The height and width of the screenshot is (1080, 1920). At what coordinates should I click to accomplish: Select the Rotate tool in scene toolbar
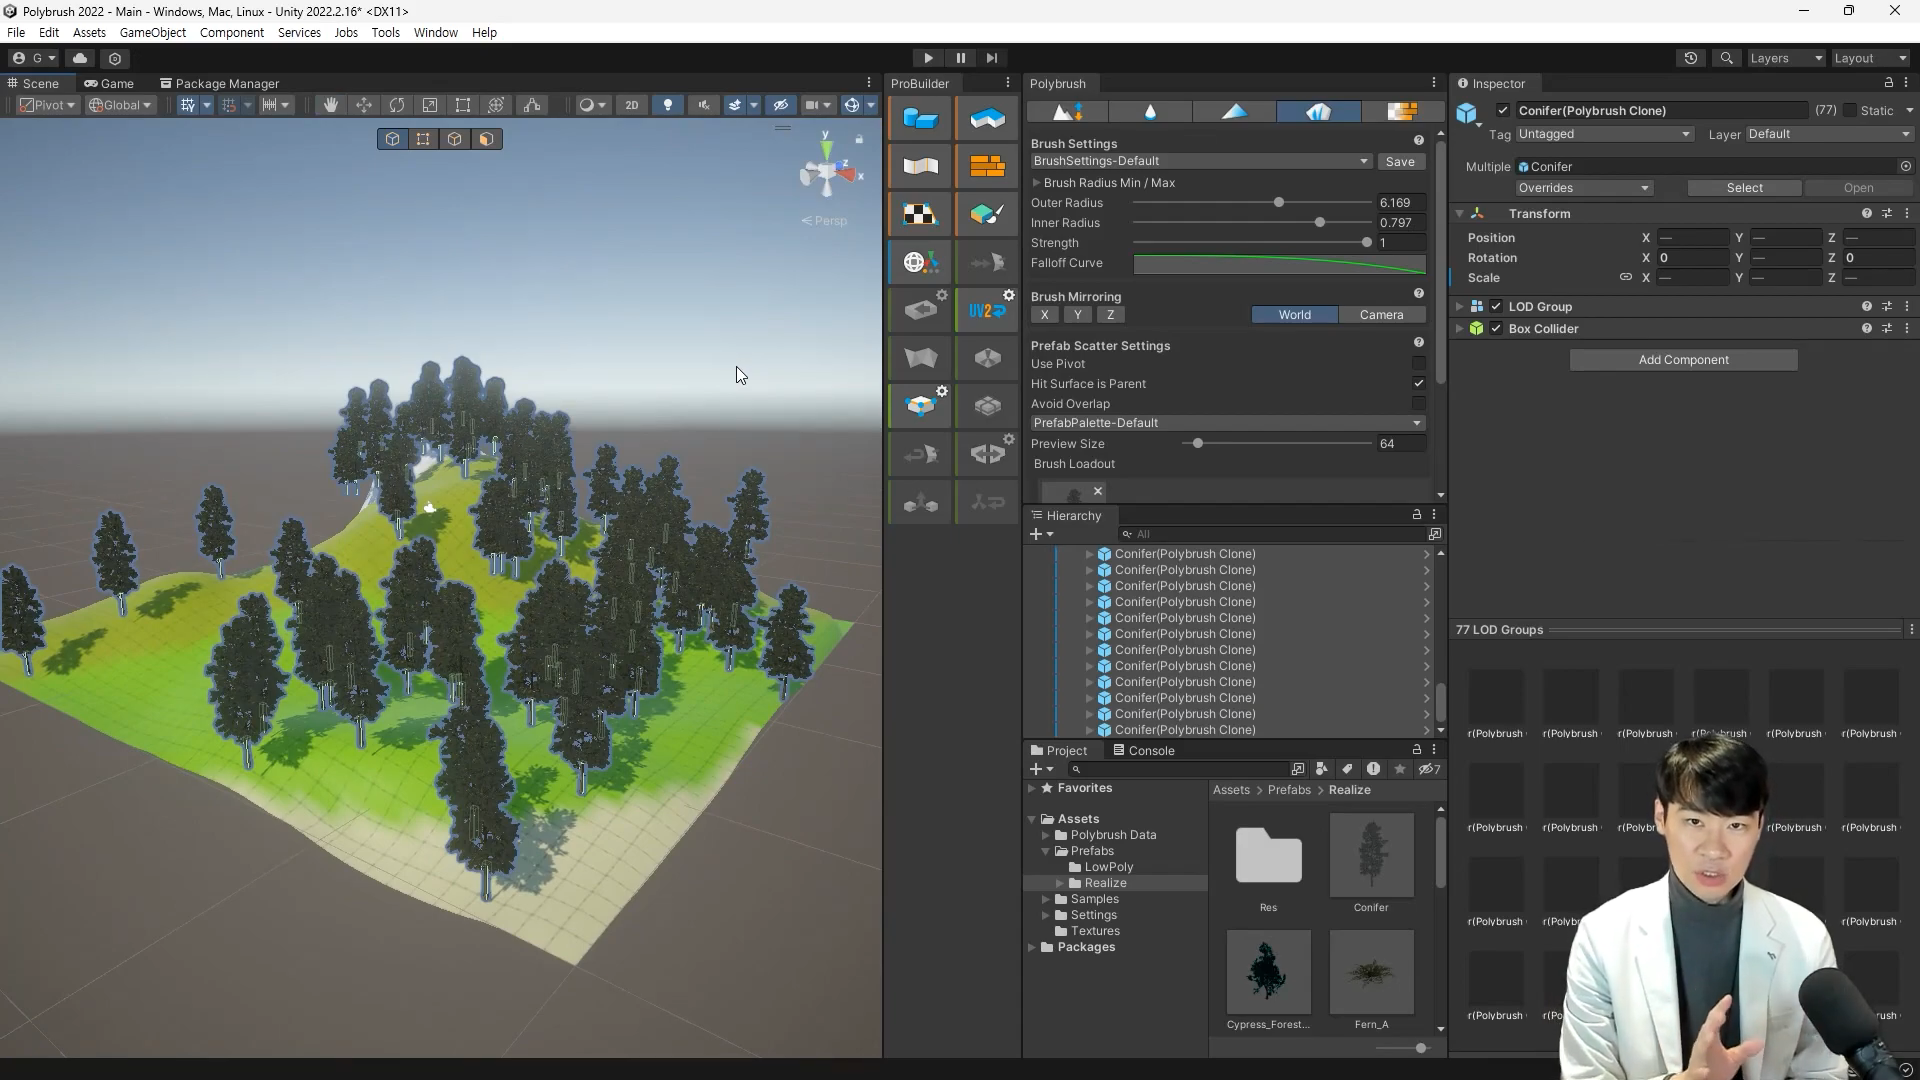(x=397, y=105)
